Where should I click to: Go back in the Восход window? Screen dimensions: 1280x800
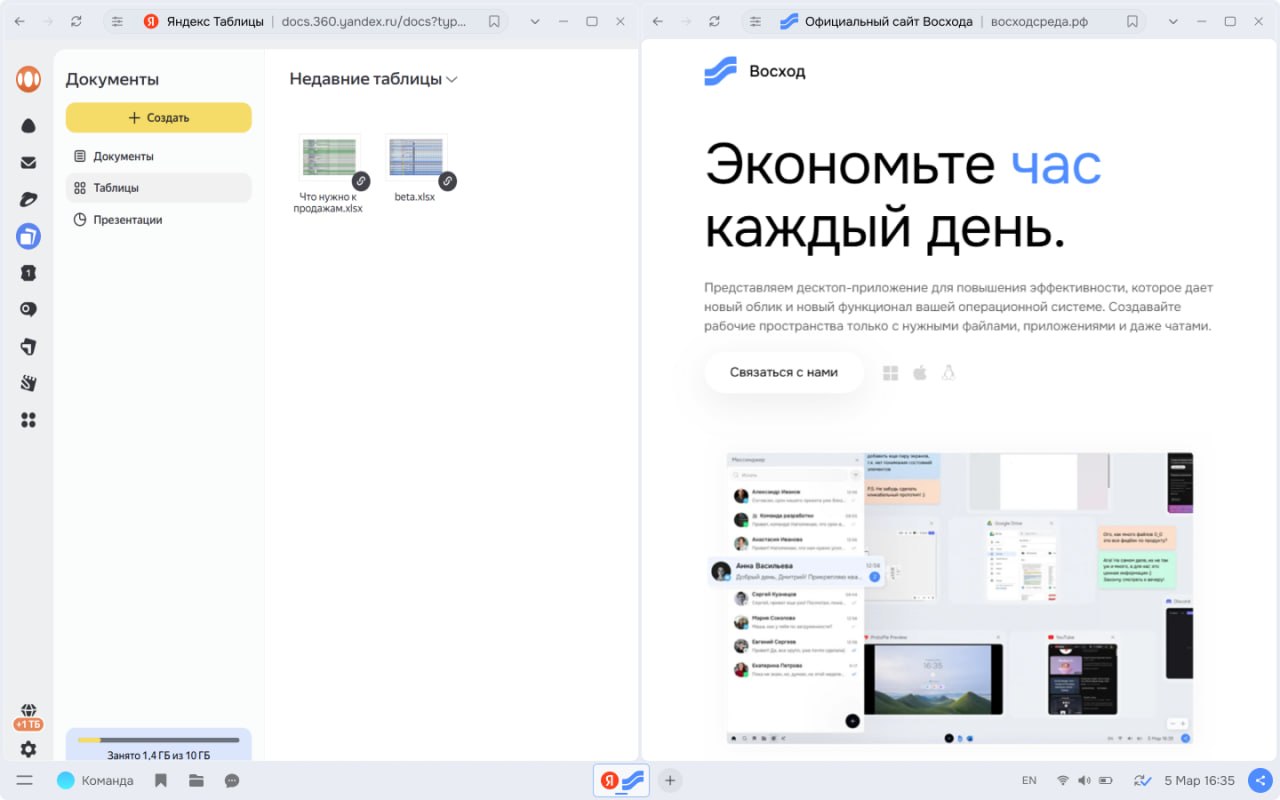point(657,21)
